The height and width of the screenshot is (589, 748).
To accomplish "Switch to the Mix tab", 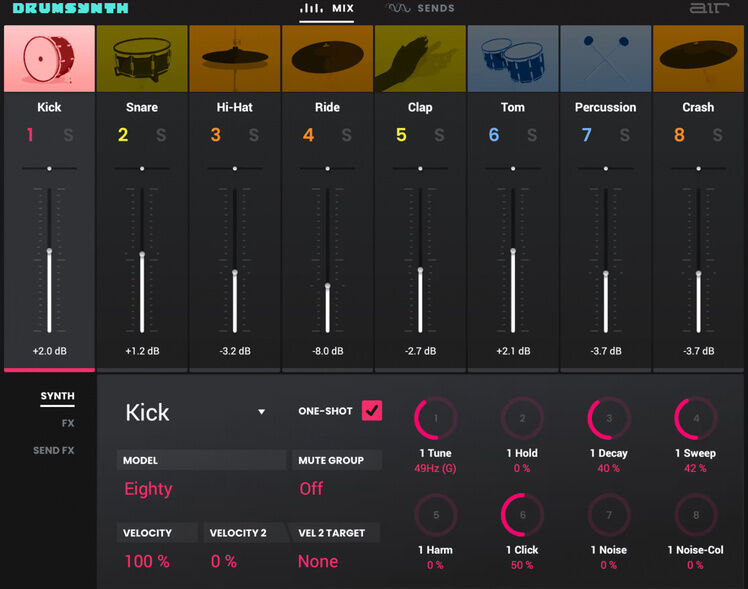I will click(327, 9).
